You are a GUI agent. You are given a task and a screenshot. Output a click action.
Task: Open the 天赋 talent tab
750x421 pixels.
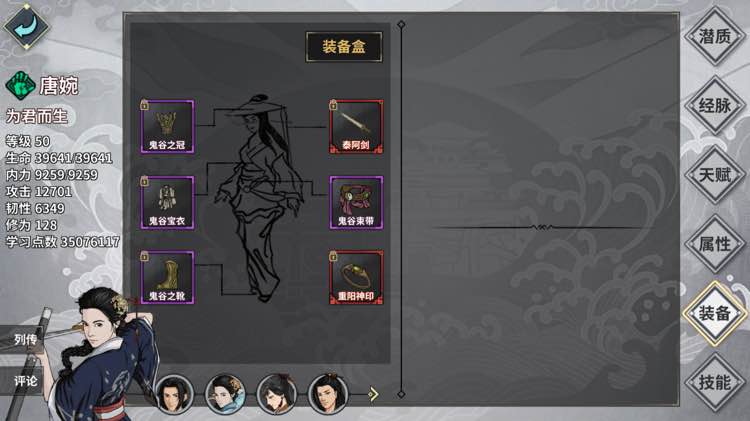click(715, 175)
